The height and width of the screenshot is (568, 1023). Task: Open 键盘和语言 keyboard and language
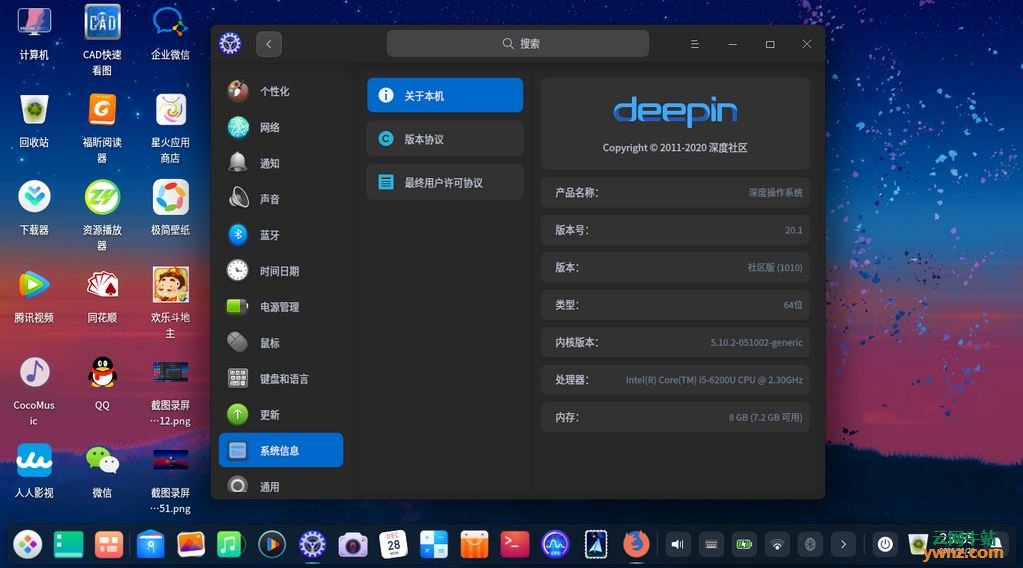click(281, 378)
